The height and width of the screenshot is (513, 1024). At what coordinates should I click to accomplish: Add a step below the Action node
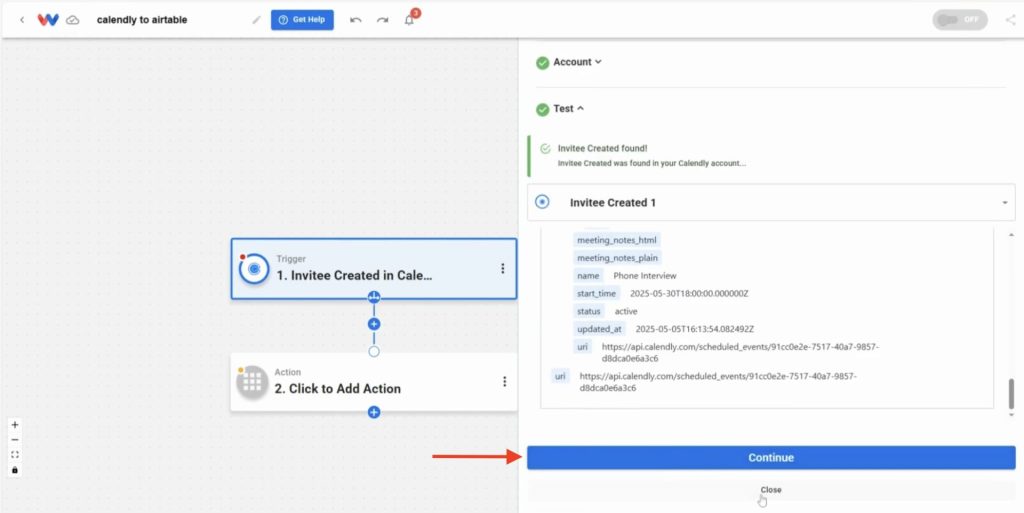[374, 412]
